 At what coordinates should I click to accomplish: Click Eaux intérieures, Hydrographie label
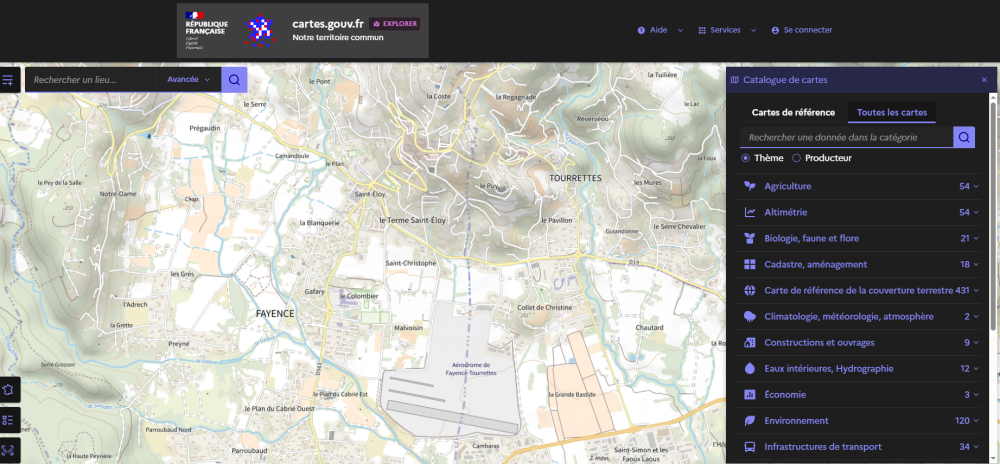point(828,368)
